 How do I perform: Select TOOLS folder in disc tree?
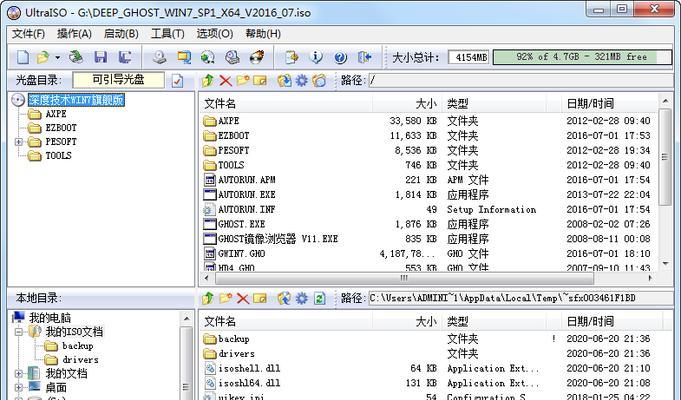coord(58,155)
